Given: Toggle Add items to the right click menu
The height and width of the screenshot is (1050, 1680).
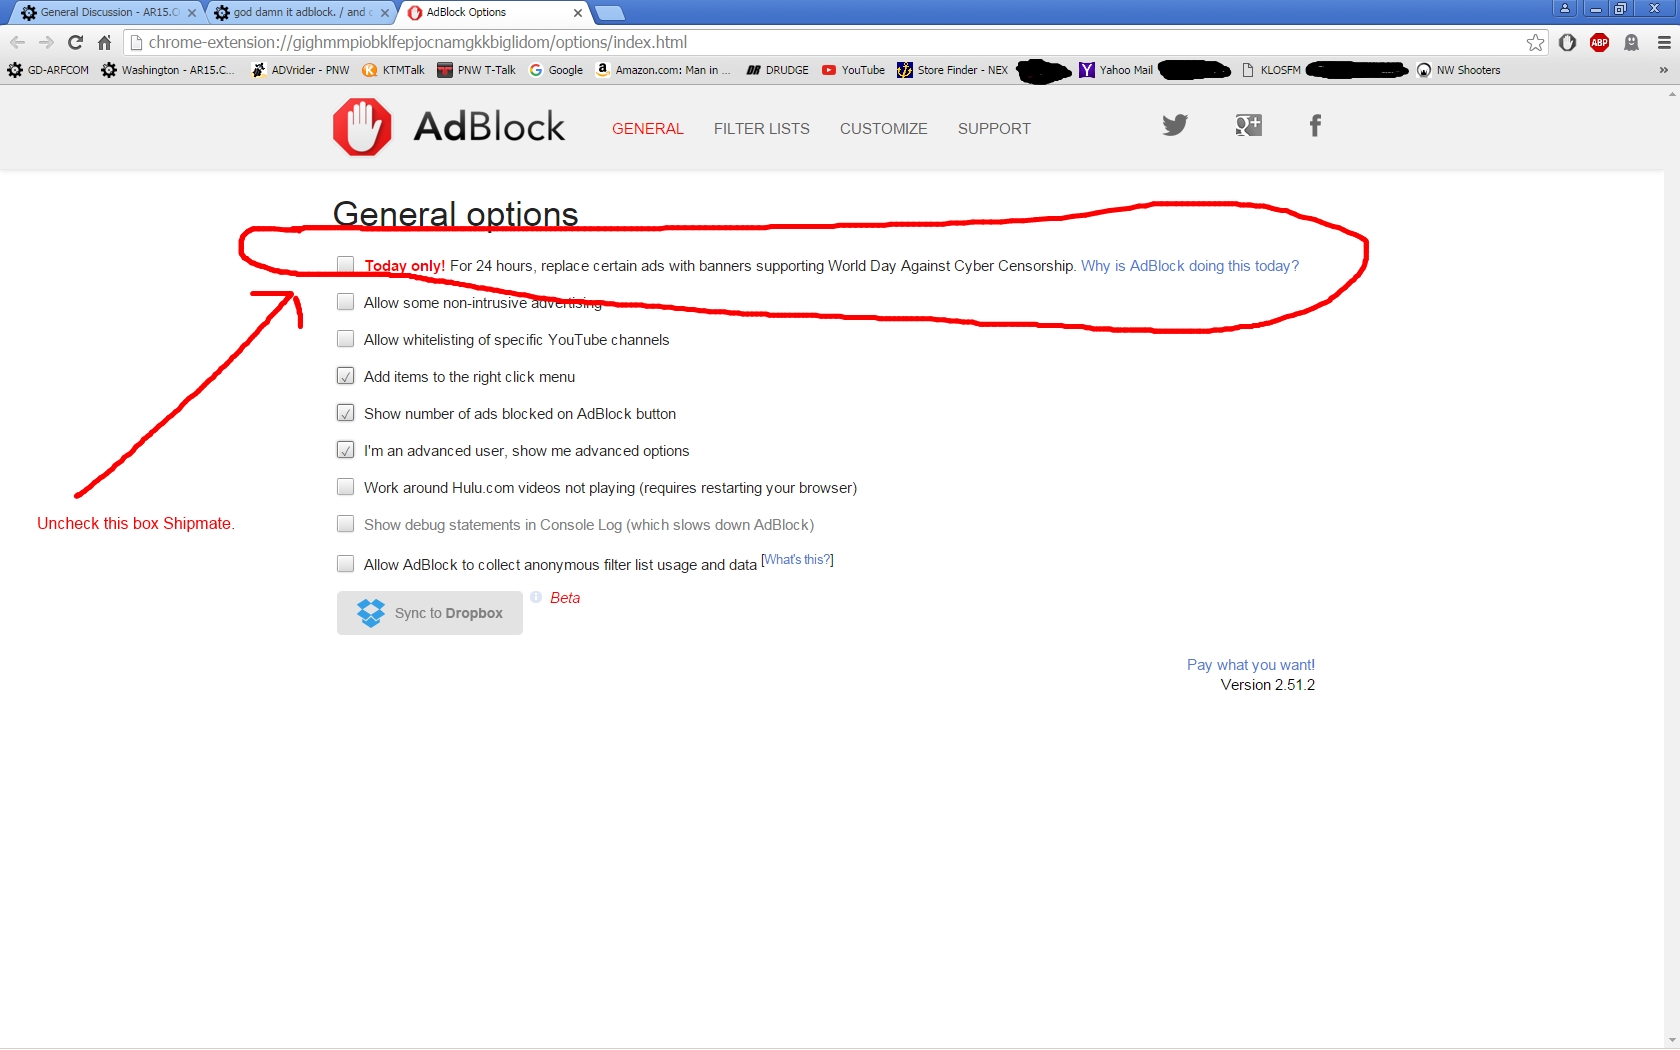Looking at the screenshot, I should coord(345,376).
